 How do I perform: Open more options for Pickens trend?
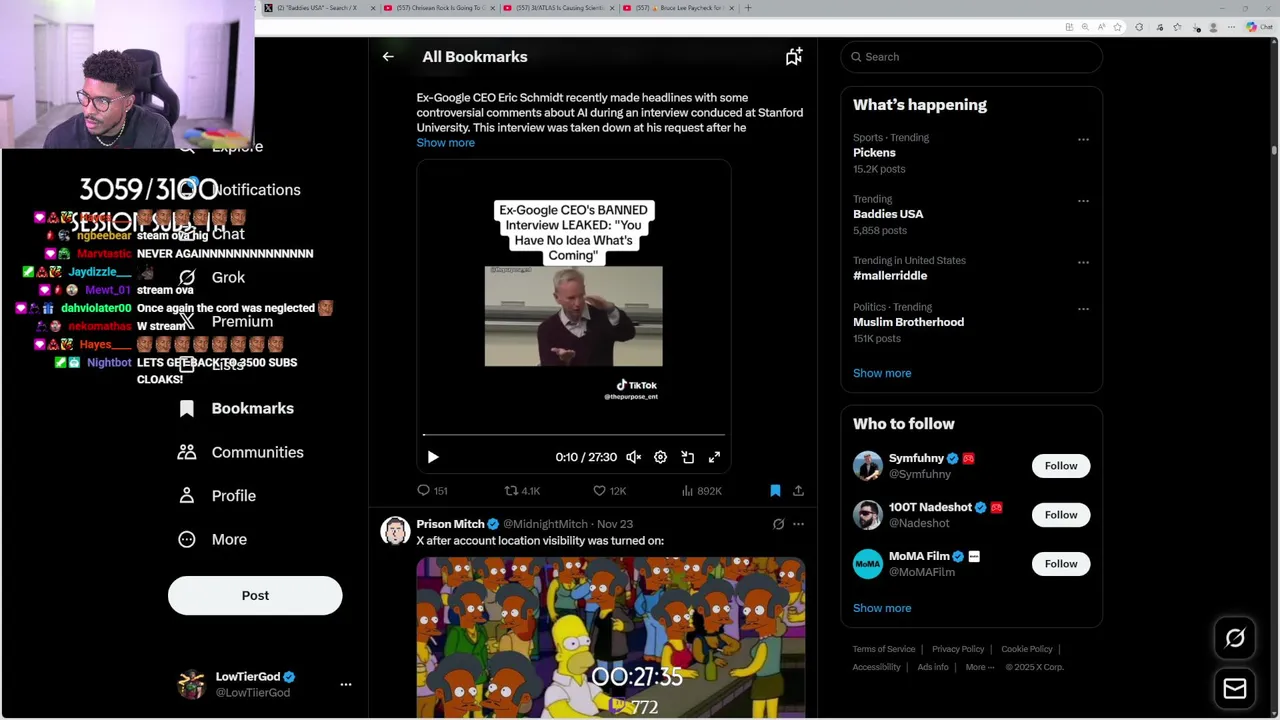coord(1083,140)
